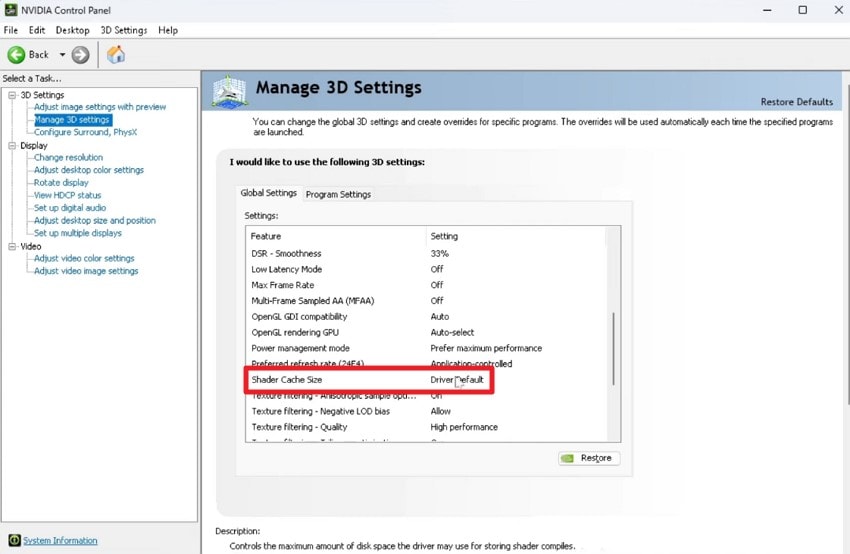Maximize the NVIDIA Control Panel window

click(803, 10)
